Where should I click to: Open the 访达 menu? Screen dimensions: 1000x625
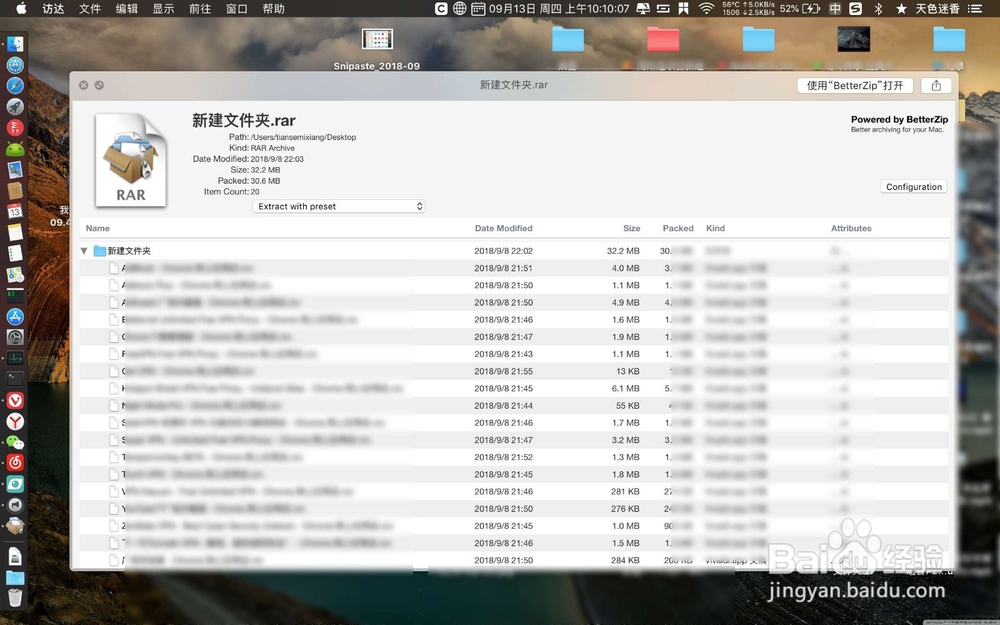pyautogui.click(x=53, y=8)
